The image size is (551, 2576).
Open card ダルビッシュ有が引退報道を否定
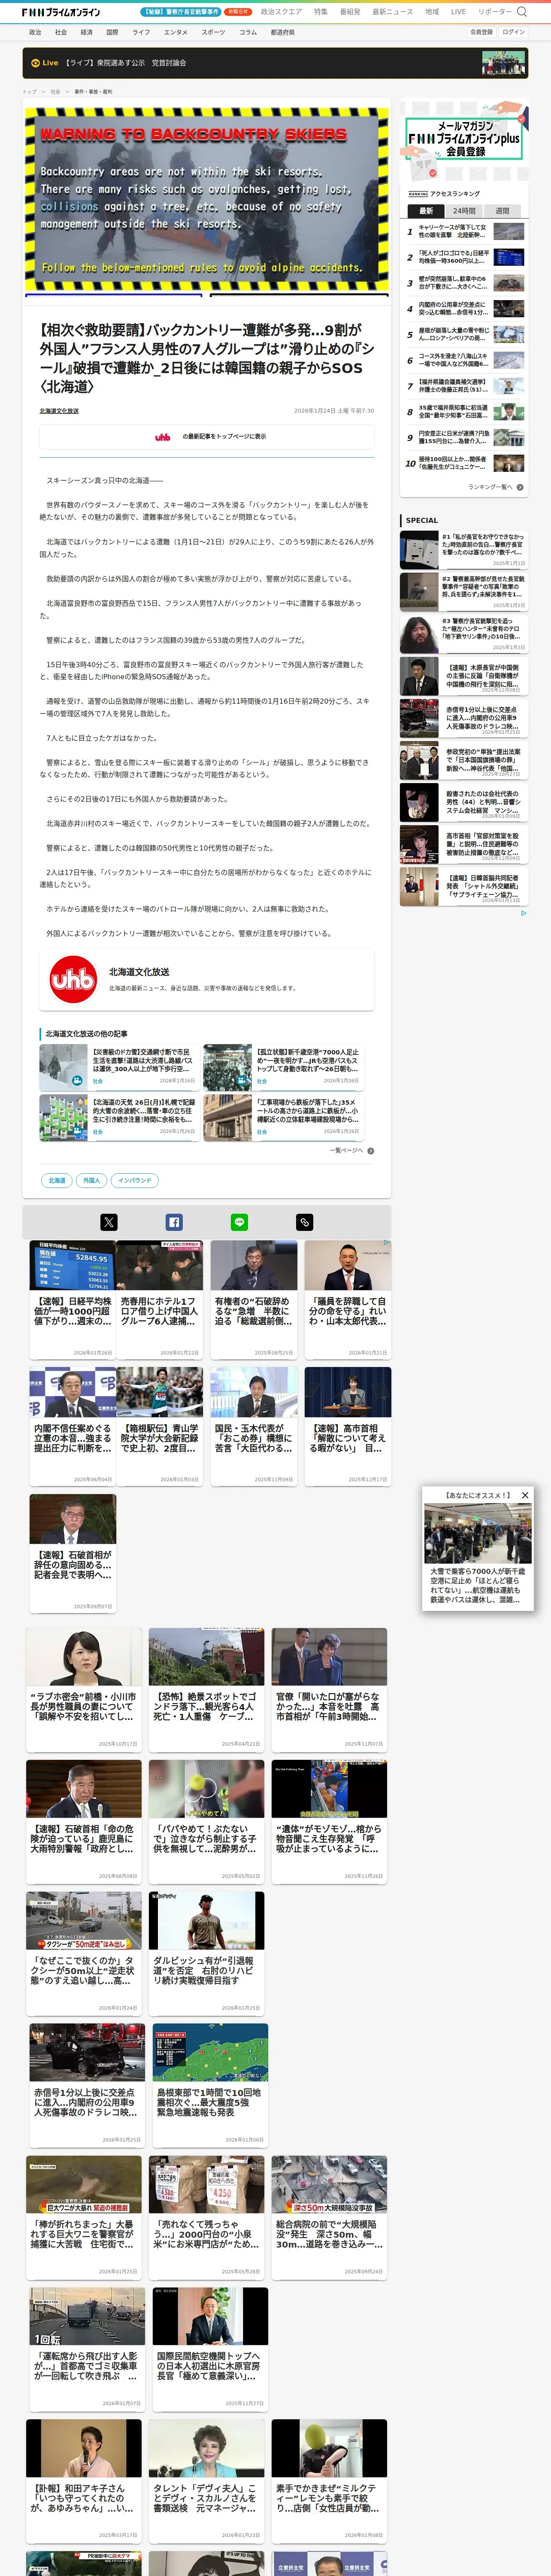click(207, 1952)
